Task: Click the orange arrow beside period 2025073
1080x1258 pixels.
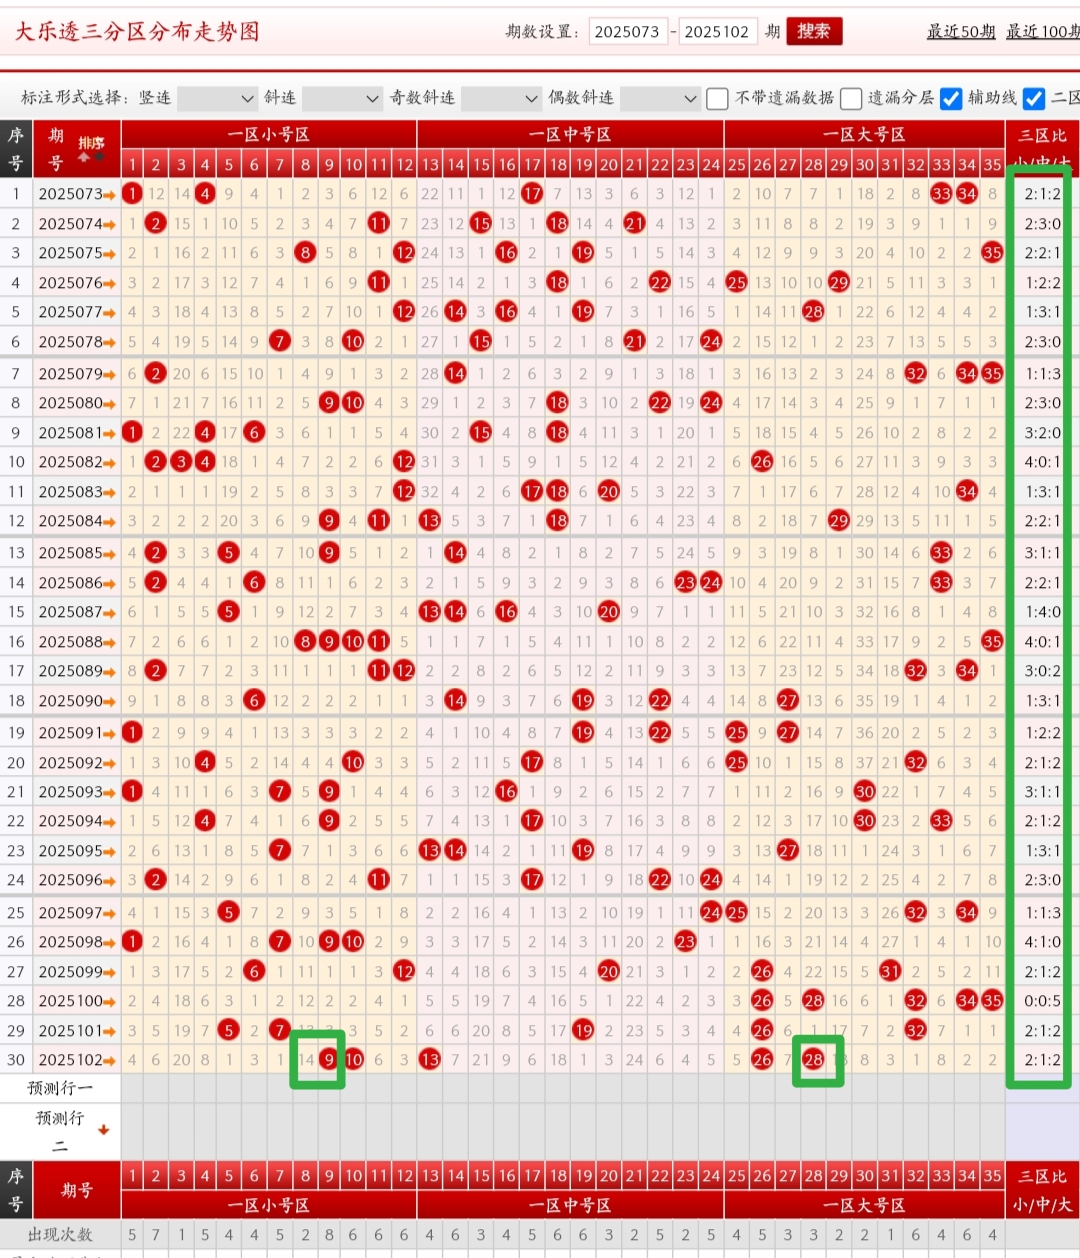Action: 109,194
